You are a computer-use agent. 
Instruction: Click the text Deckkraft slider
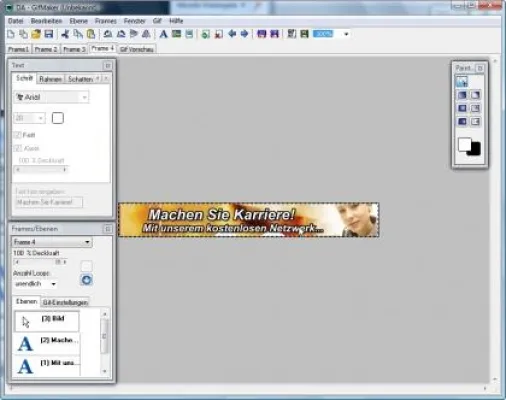[x=41, y=170]
